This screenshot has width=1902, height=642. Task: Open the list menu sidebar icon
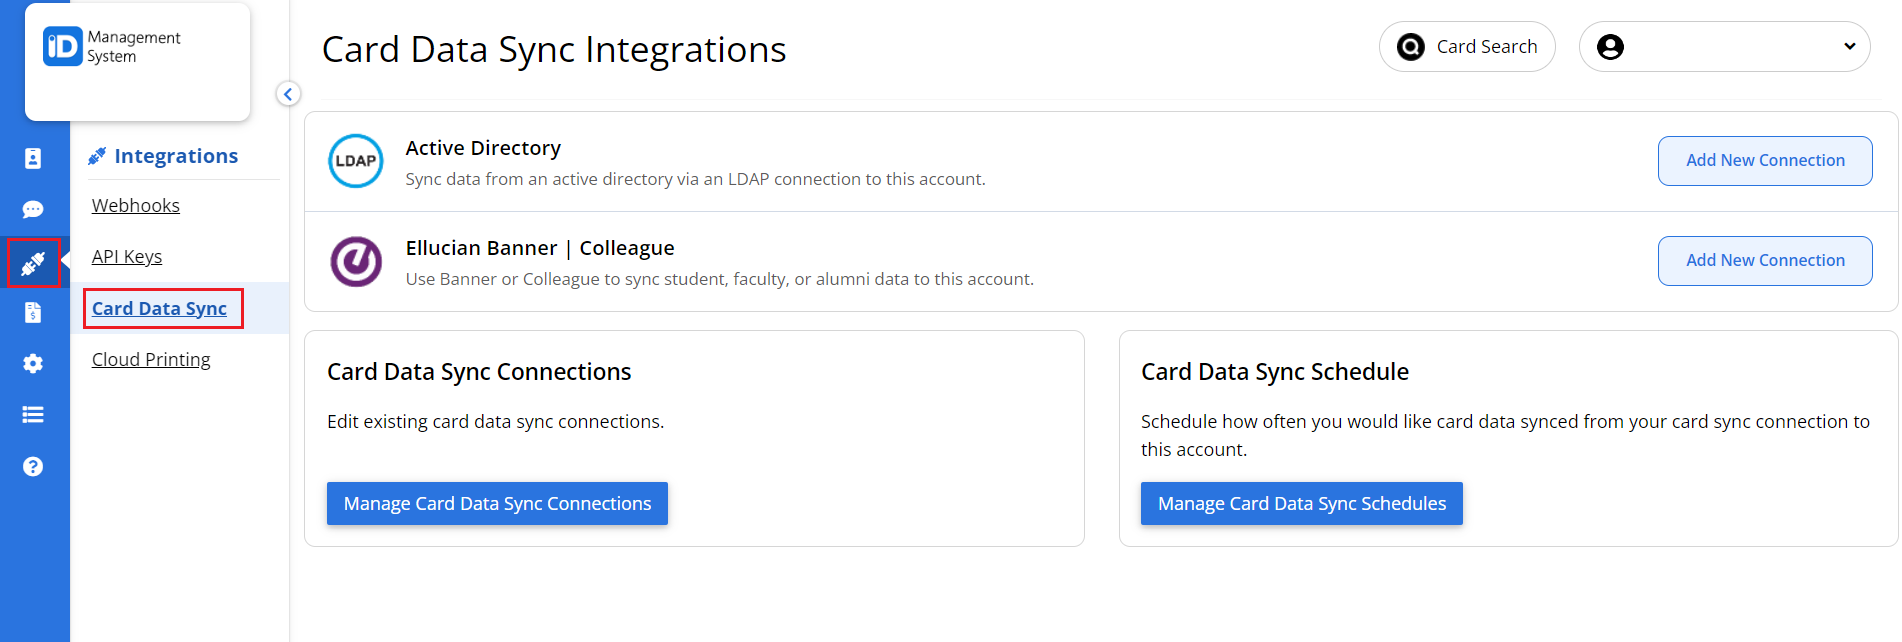[x=33, y=414]
